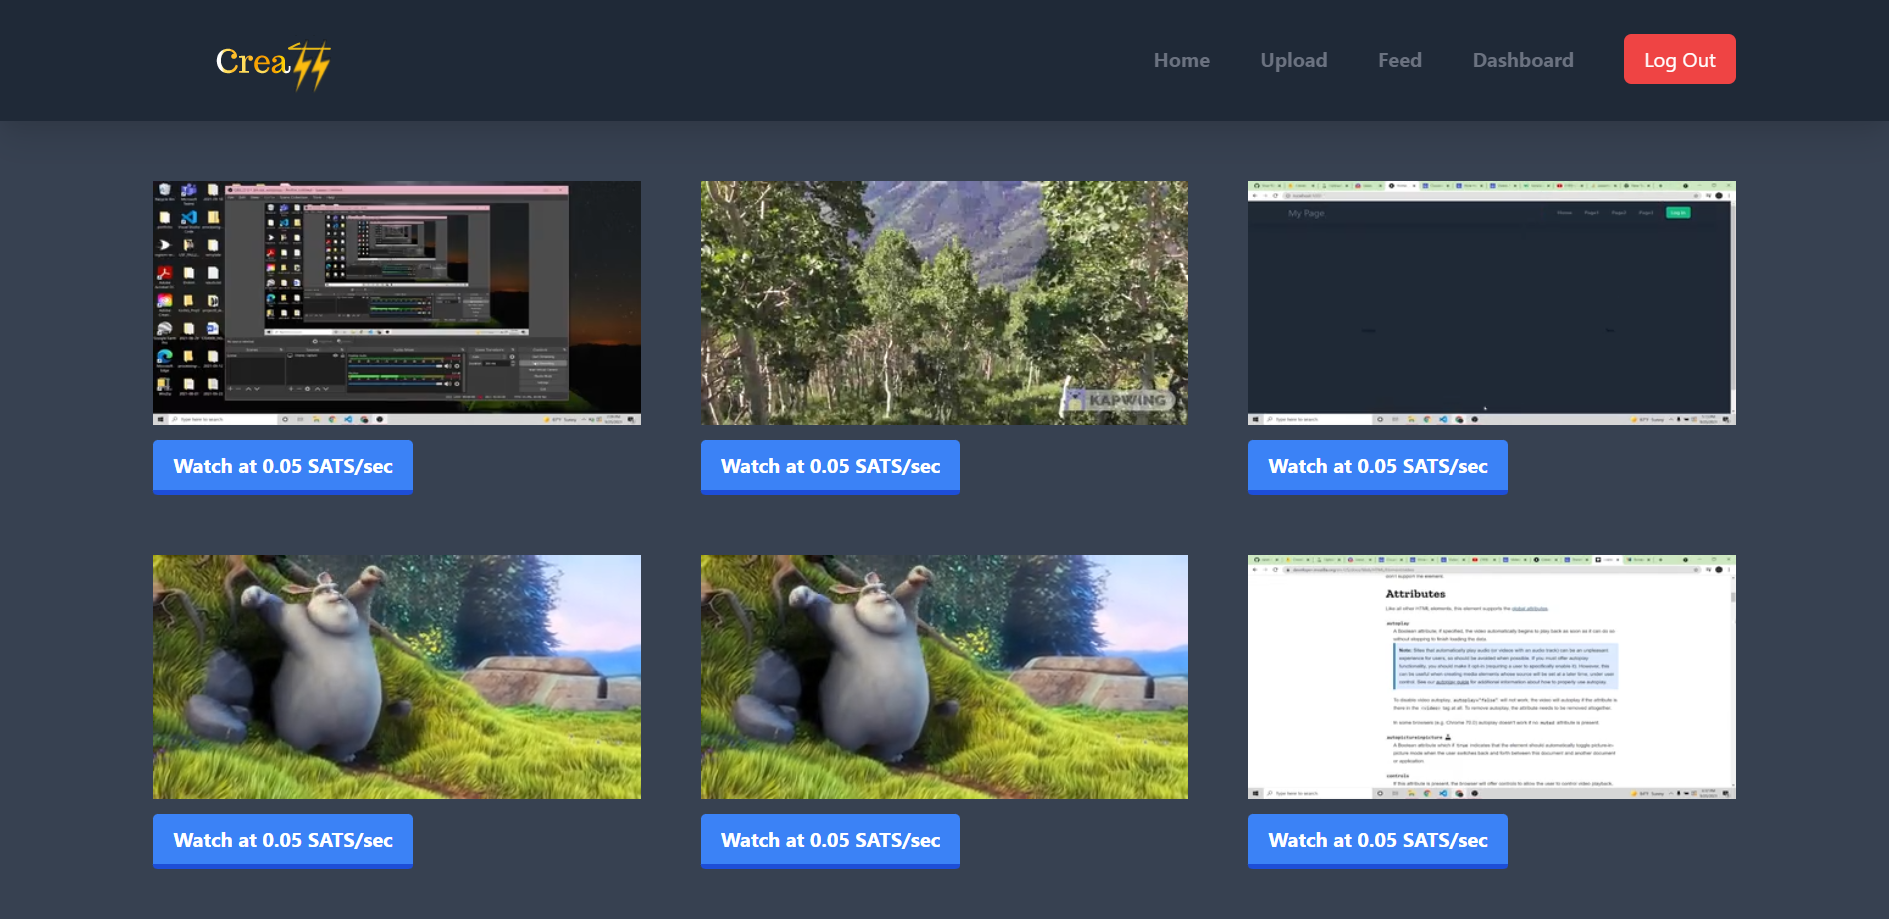Click Watch button under the Attributes video

[1378, 841]
